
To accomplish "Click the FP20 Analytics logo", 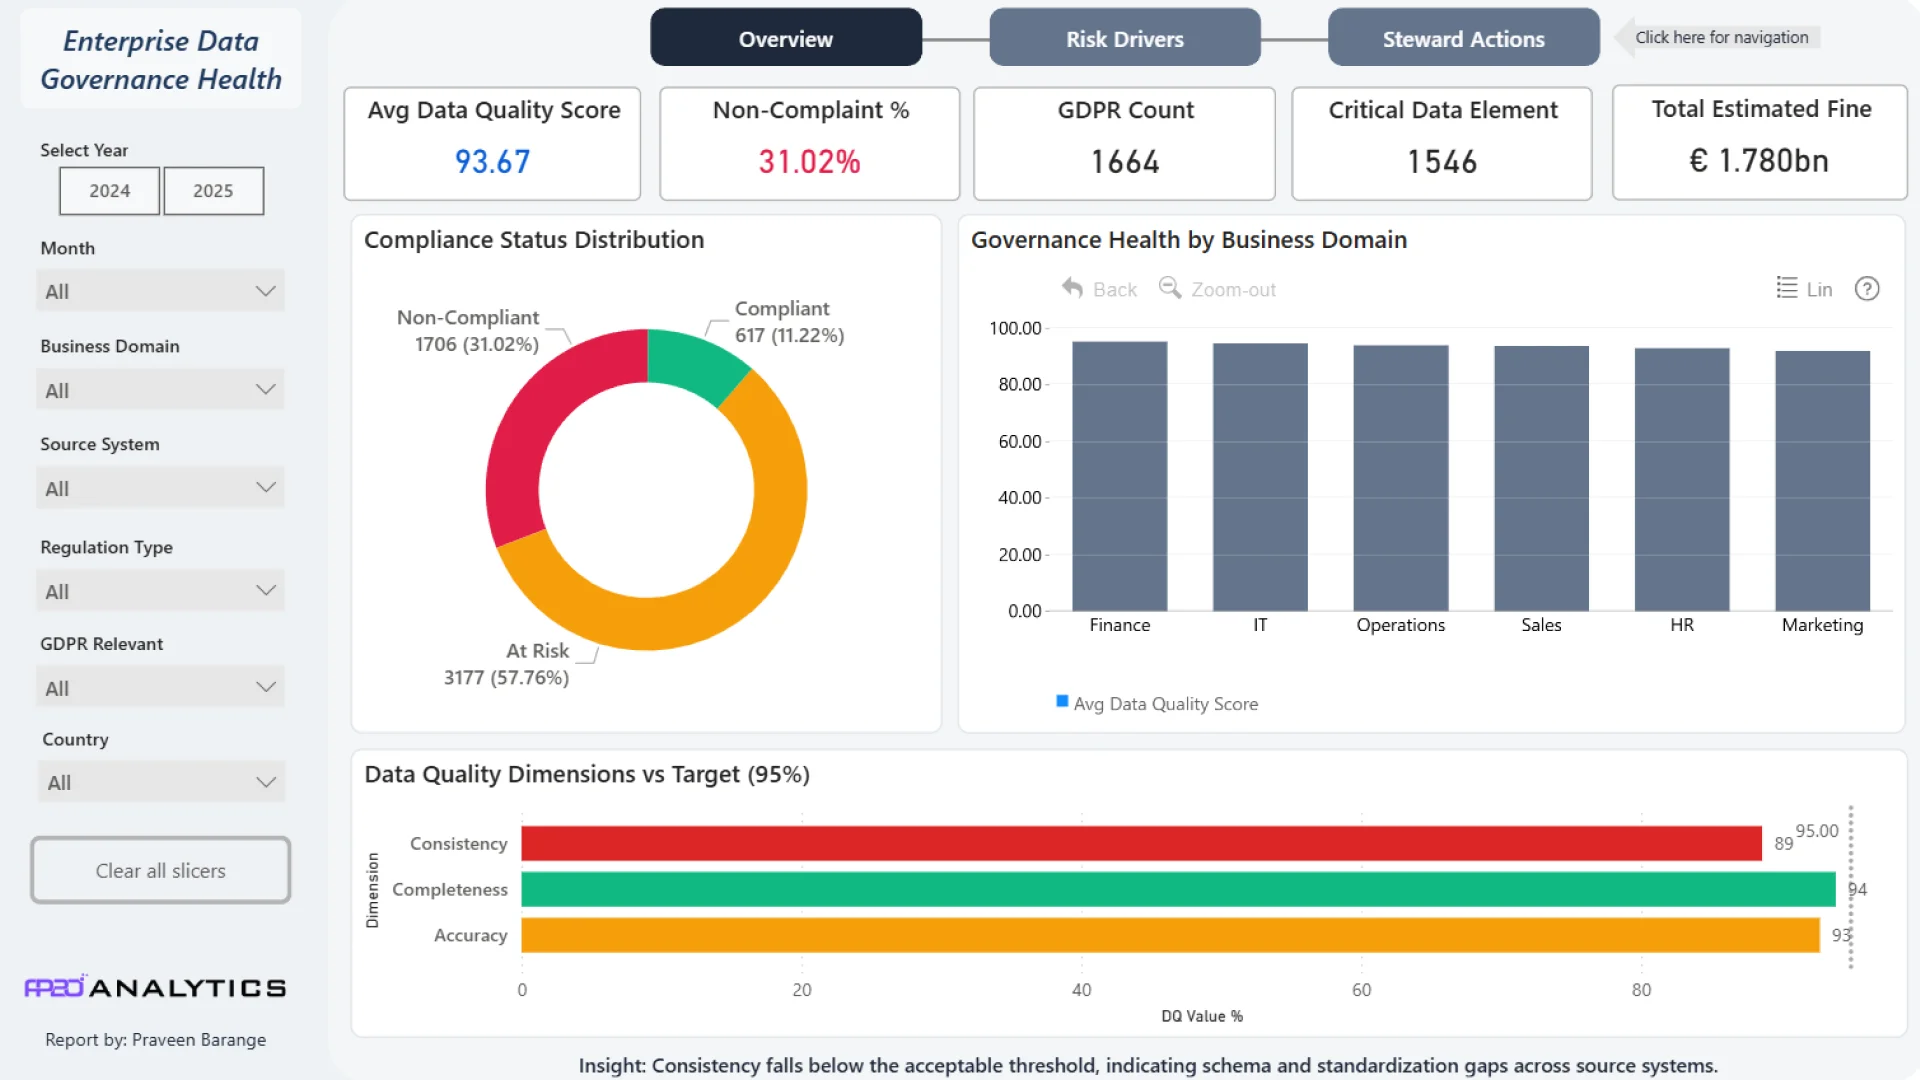I will (x=155, y=987).
